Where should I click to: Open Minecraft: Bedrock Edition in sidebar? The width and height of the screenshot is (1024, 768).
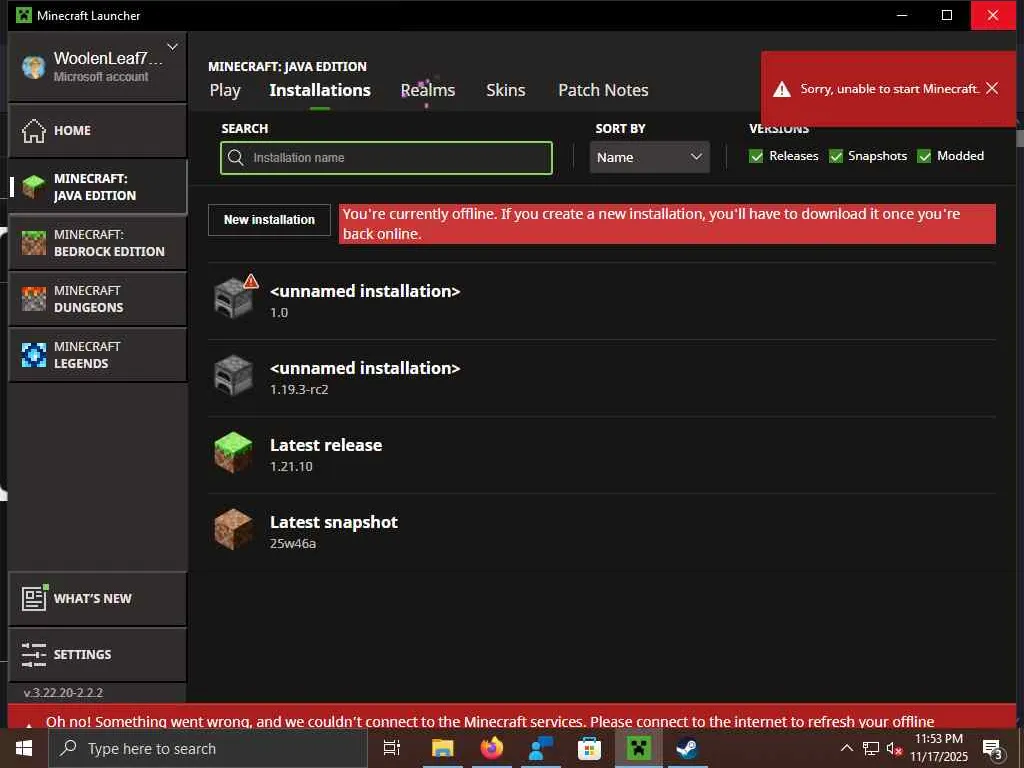pyautogui.click(x=97, y=243)
